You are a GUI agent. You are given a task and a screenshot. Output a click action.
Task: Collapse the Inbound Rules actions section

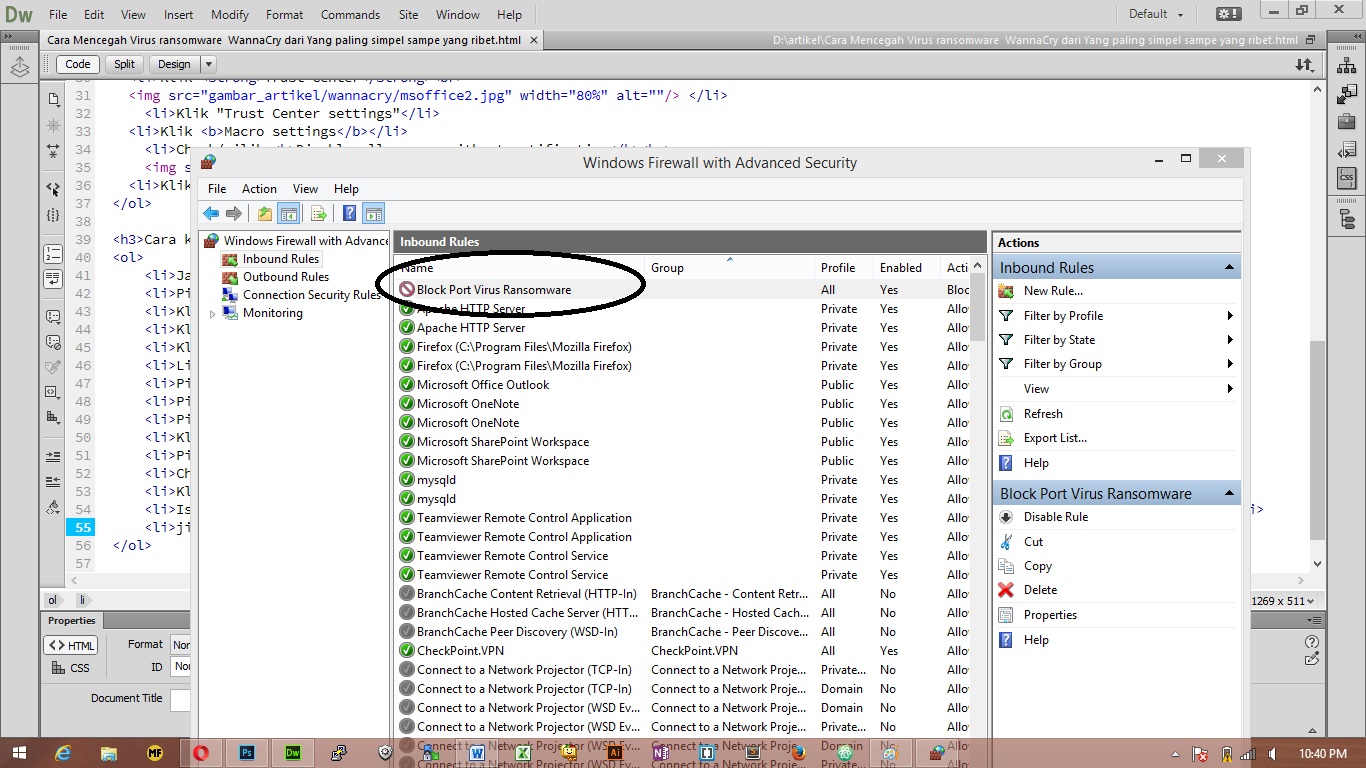coord(1229,268)
